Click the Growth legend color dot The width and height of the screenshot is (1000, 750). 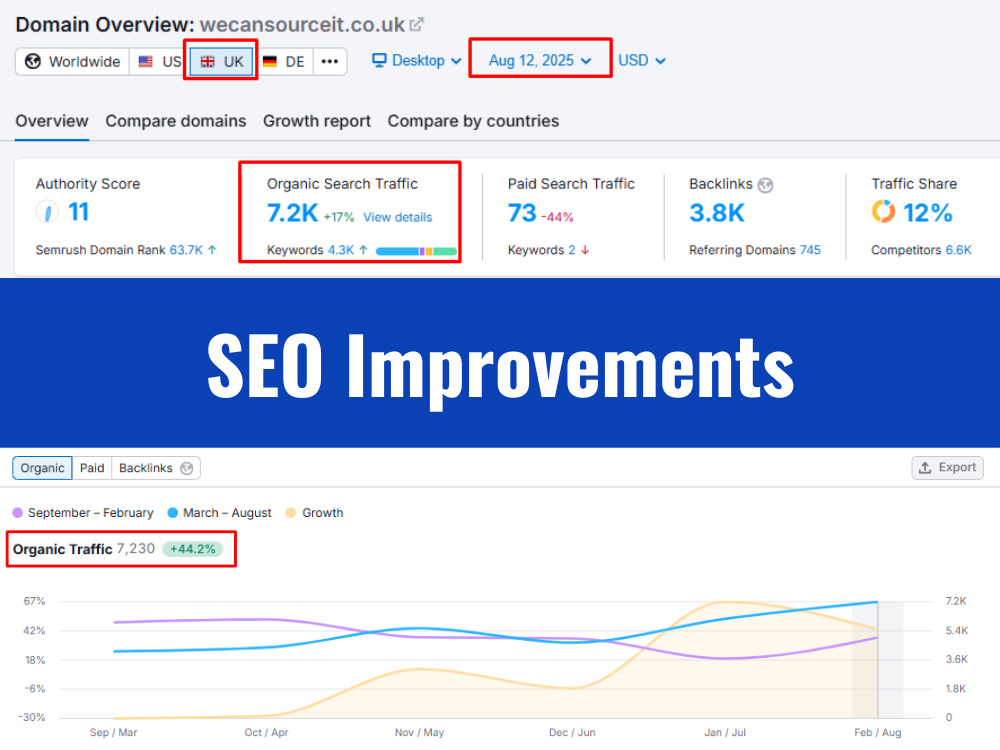click(x=291, y=513)
